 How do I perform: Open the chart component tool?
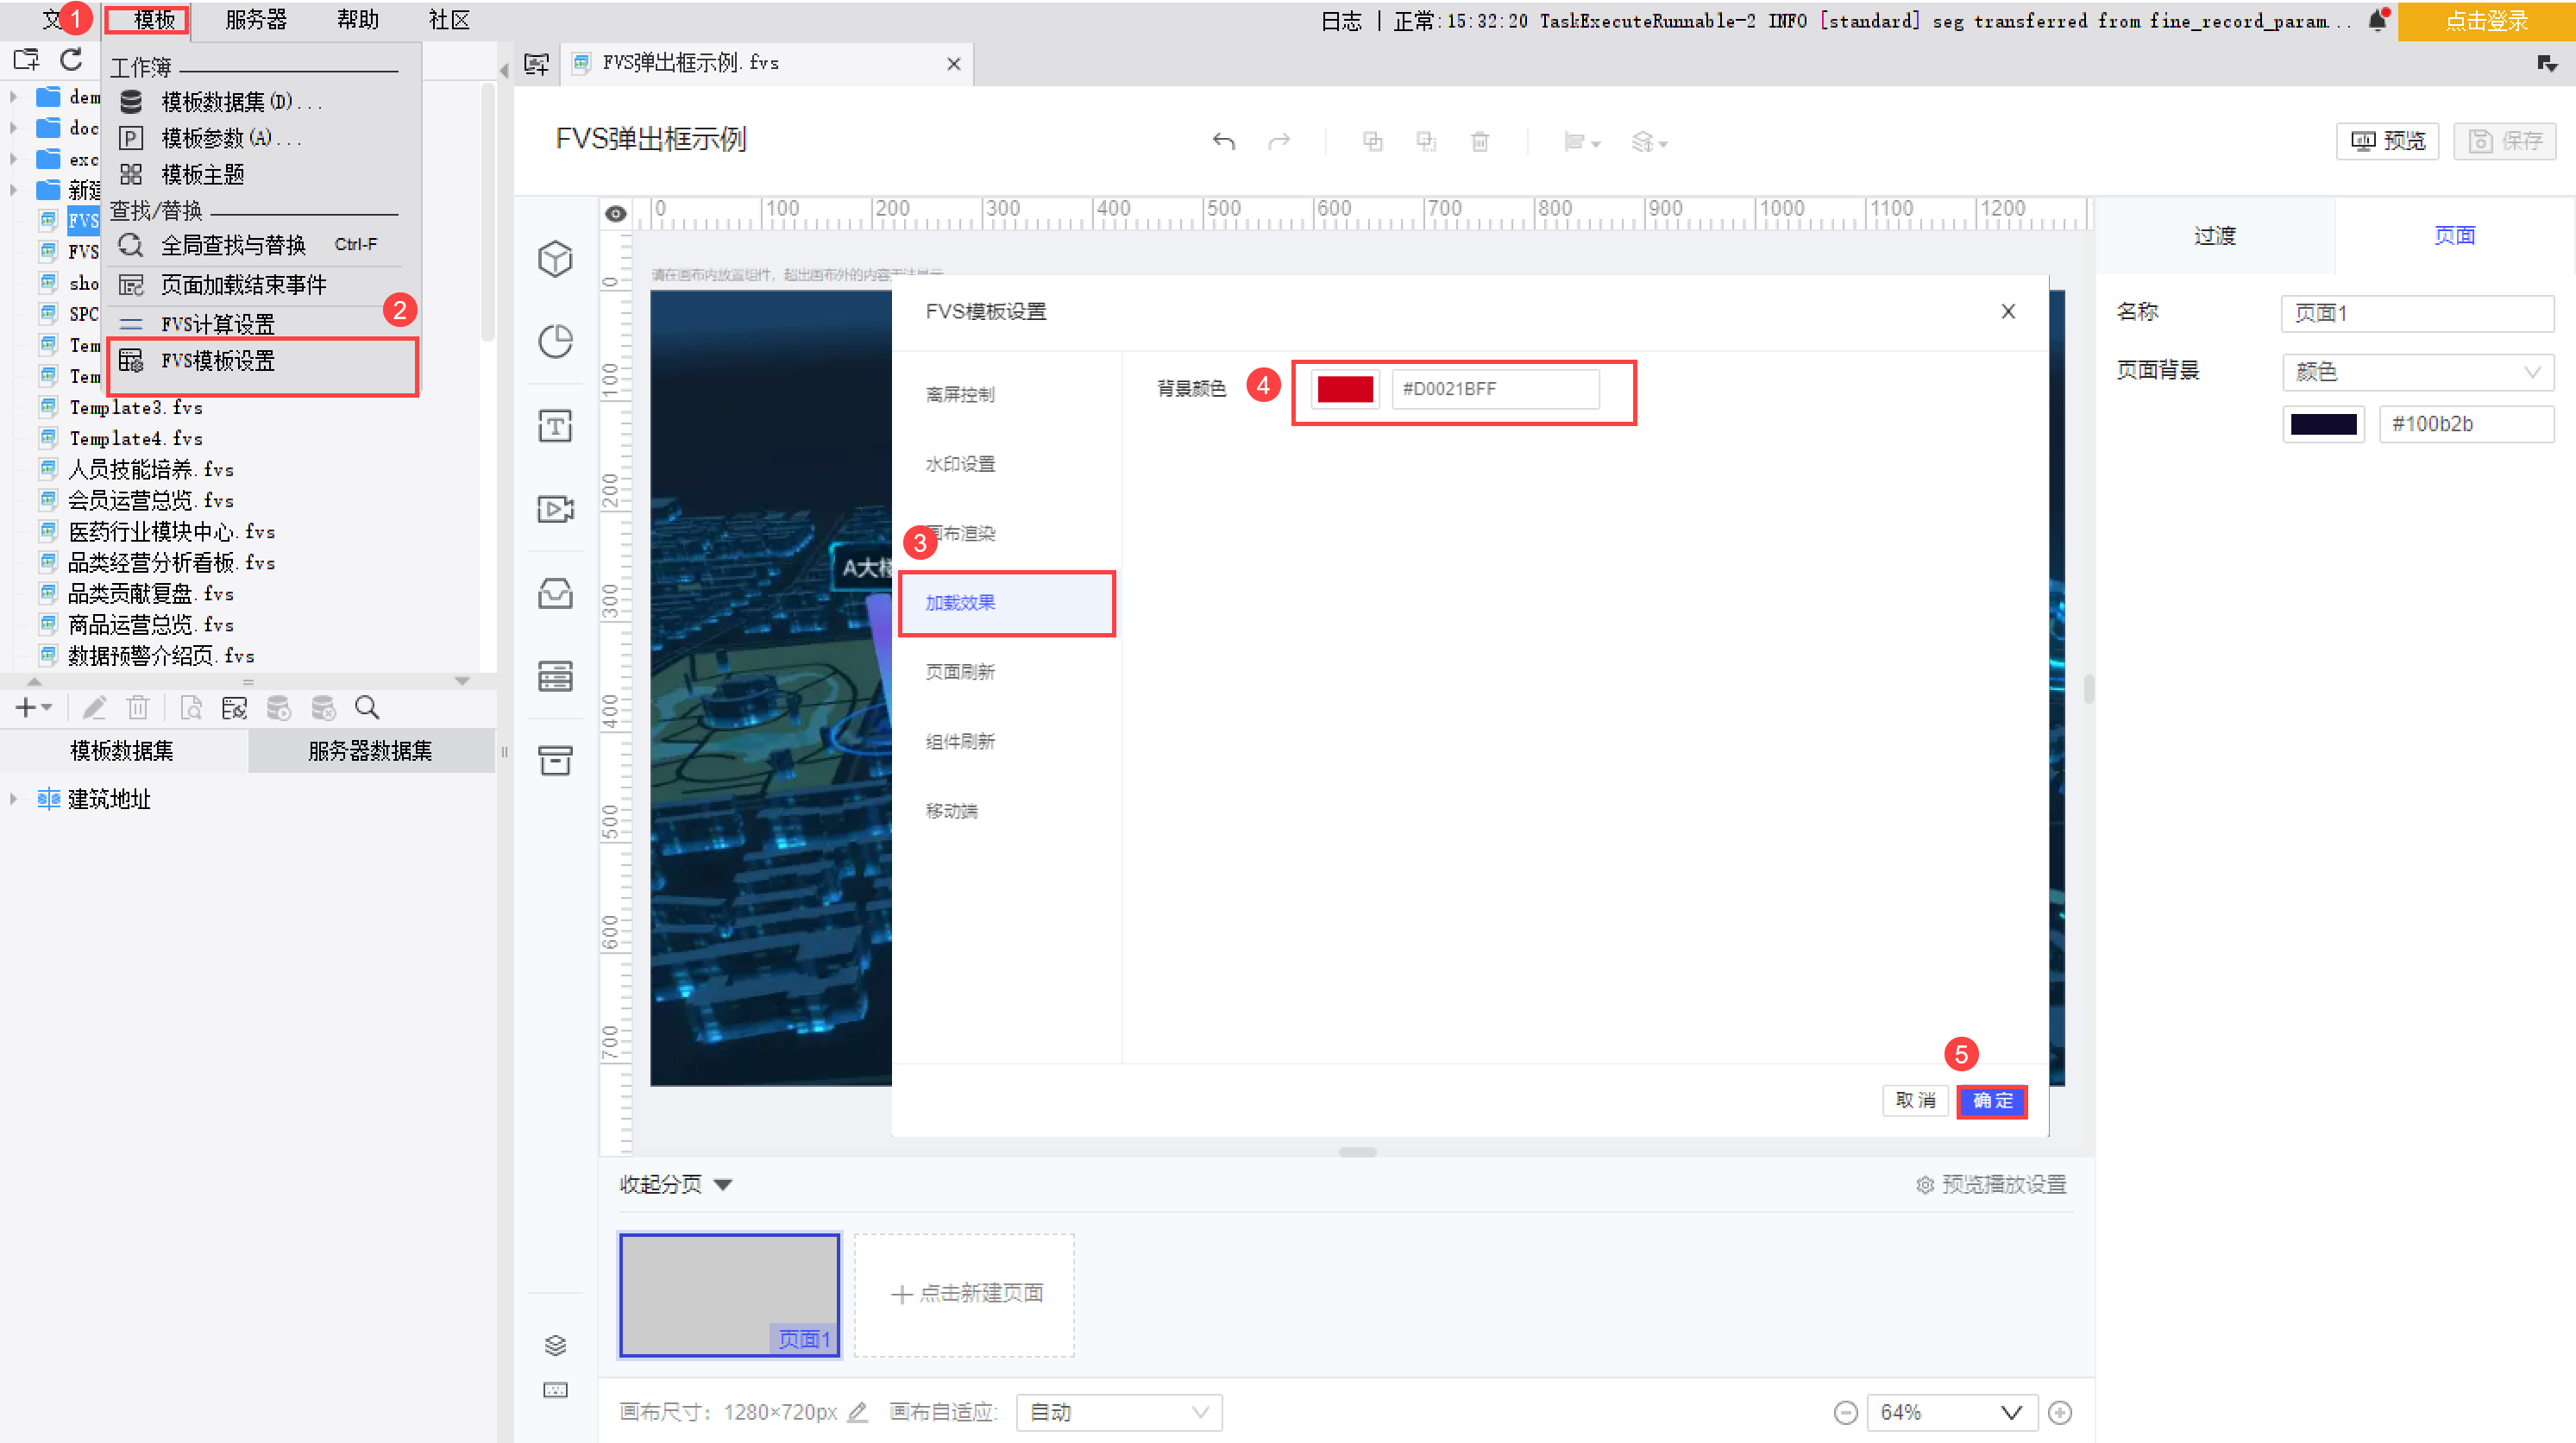tap(556, 341)
